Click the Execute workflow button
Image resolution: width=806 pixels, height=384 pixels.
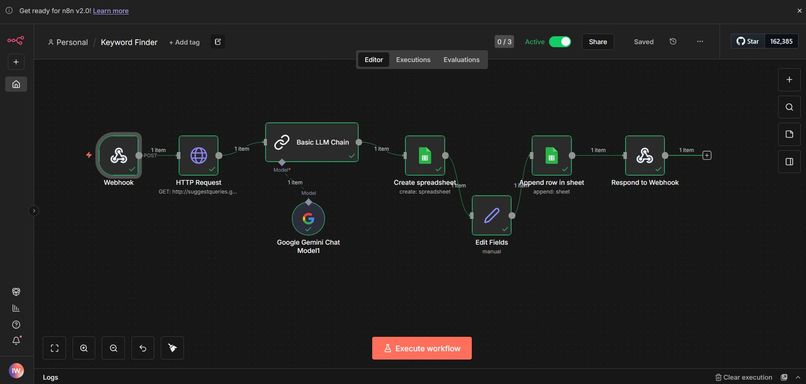point(422,349)
